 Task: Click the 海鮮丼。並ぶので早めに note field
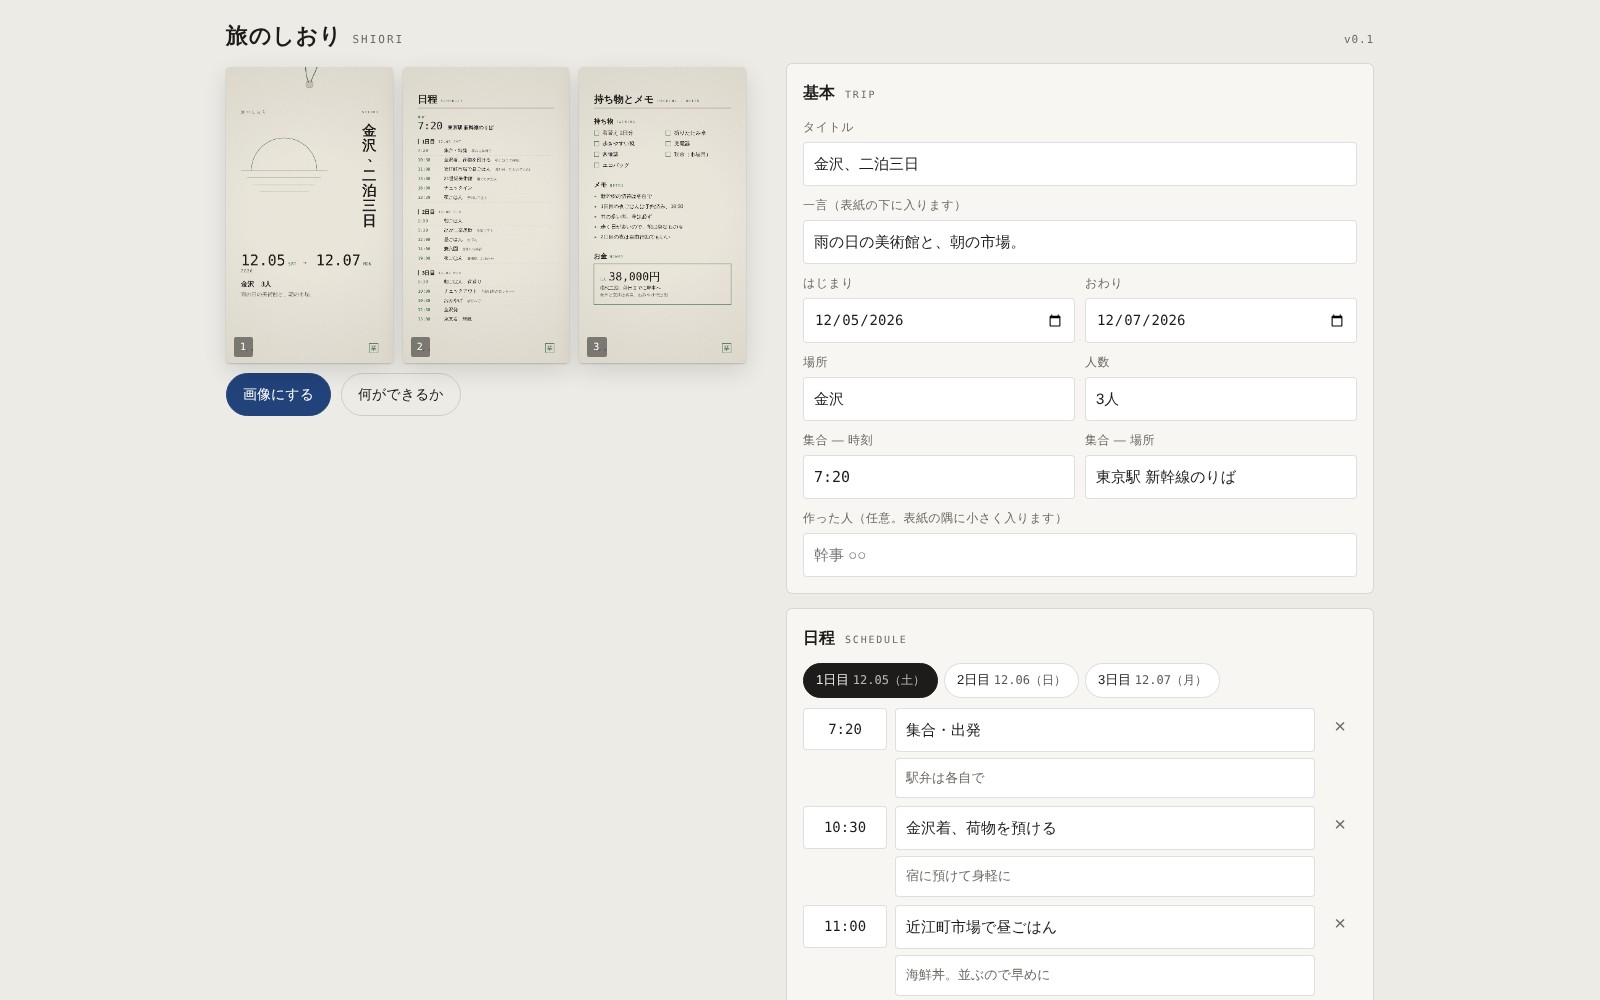1105,975
